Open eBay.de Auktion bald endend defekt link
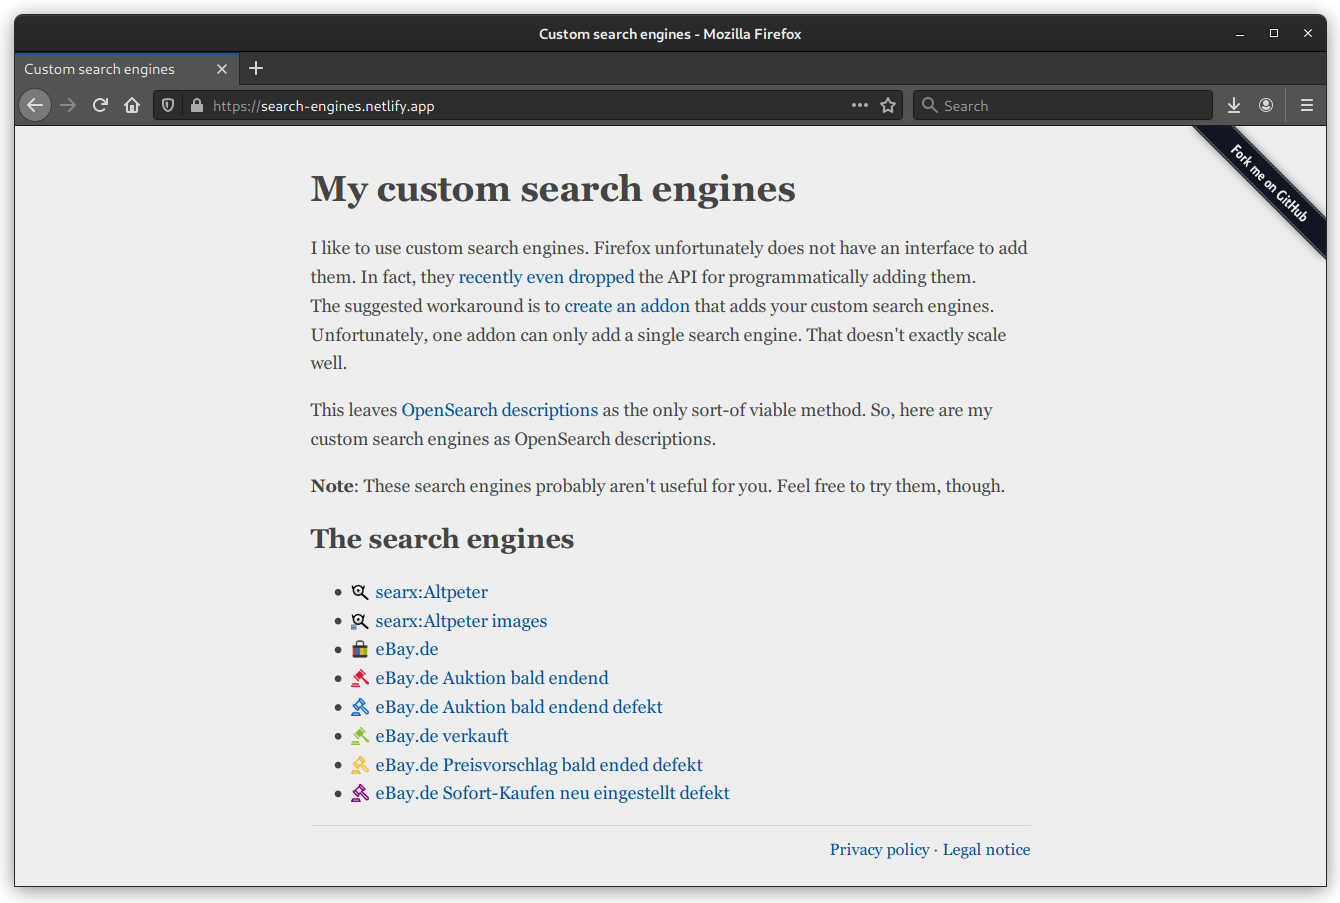The width and height of the screenshot is (1340, 903). [x=519, y=707]
